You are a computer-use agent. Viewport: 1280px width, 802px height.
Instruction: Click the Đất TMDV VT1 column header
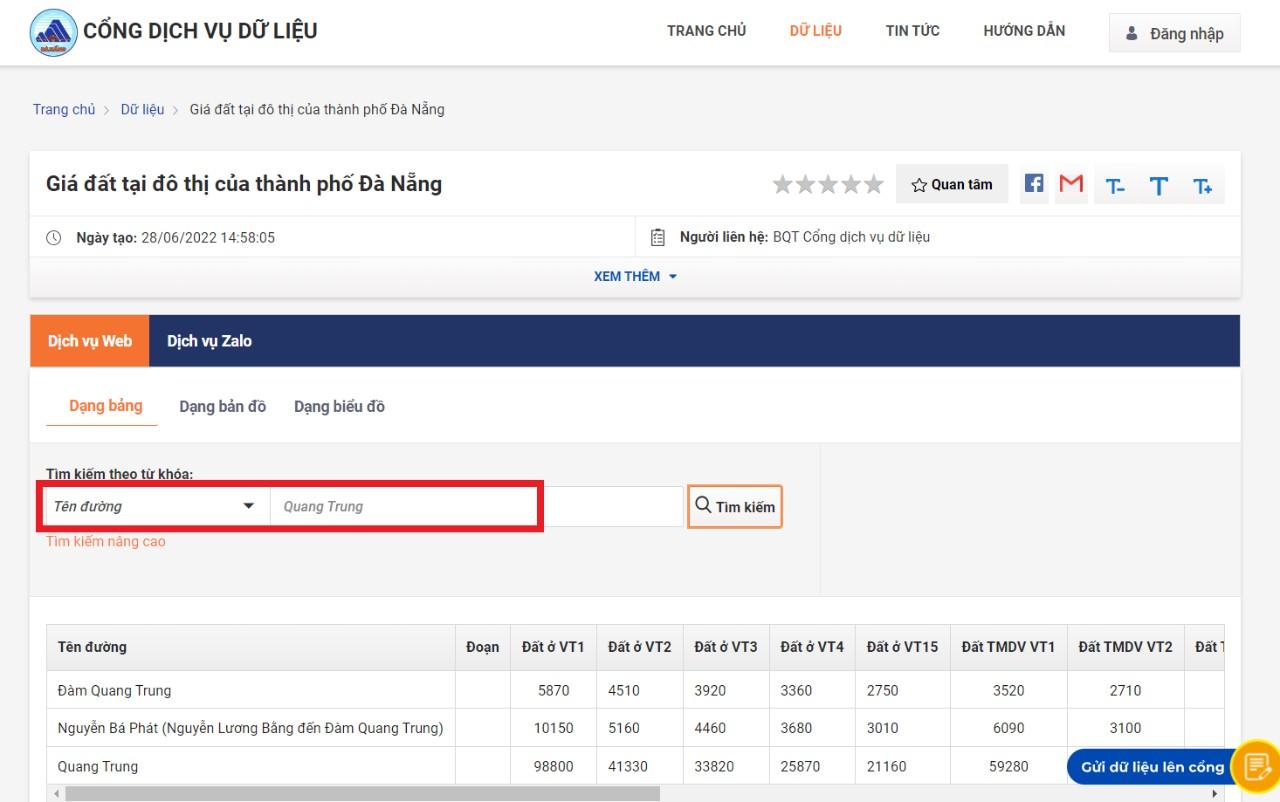coord(1008,647)
